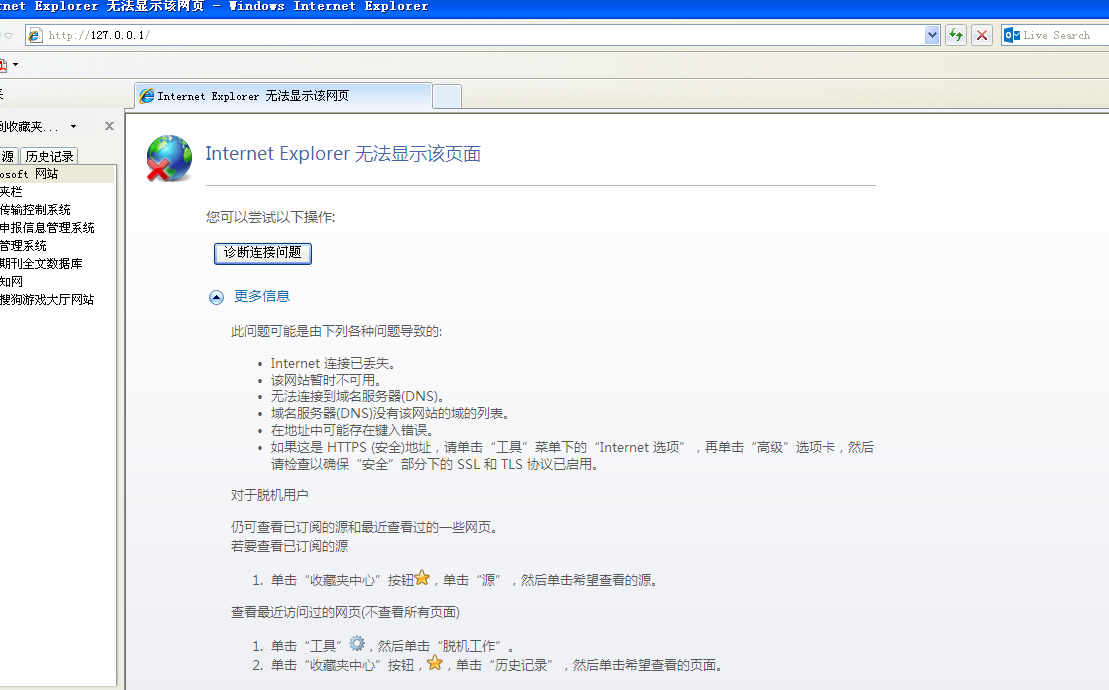Click the bullet 该网站暂时不可用
The height and width of the screenshot is (690, 1109).
point(325,380)
